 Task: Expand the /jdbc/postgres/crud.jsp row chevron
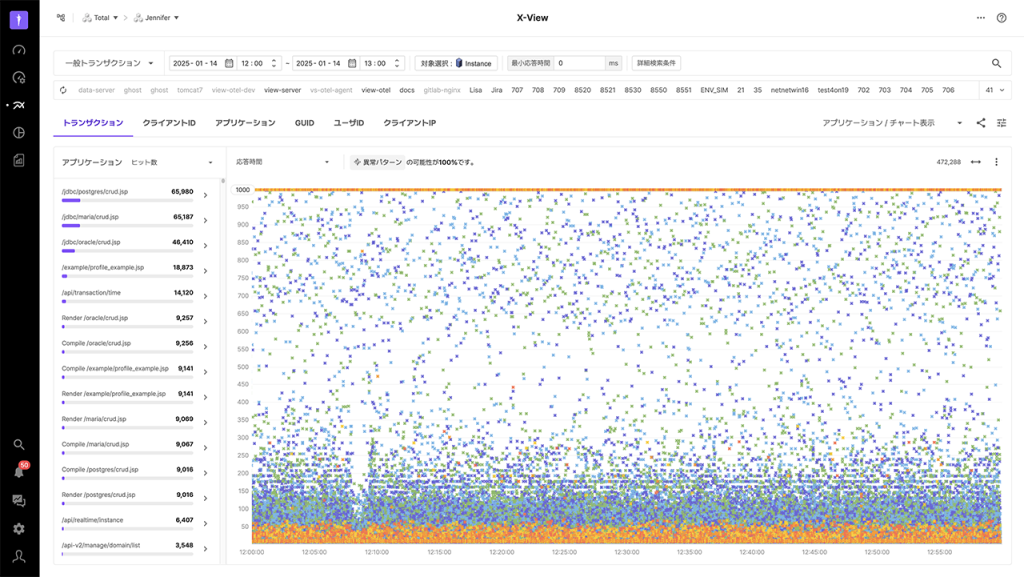[205, 195]
